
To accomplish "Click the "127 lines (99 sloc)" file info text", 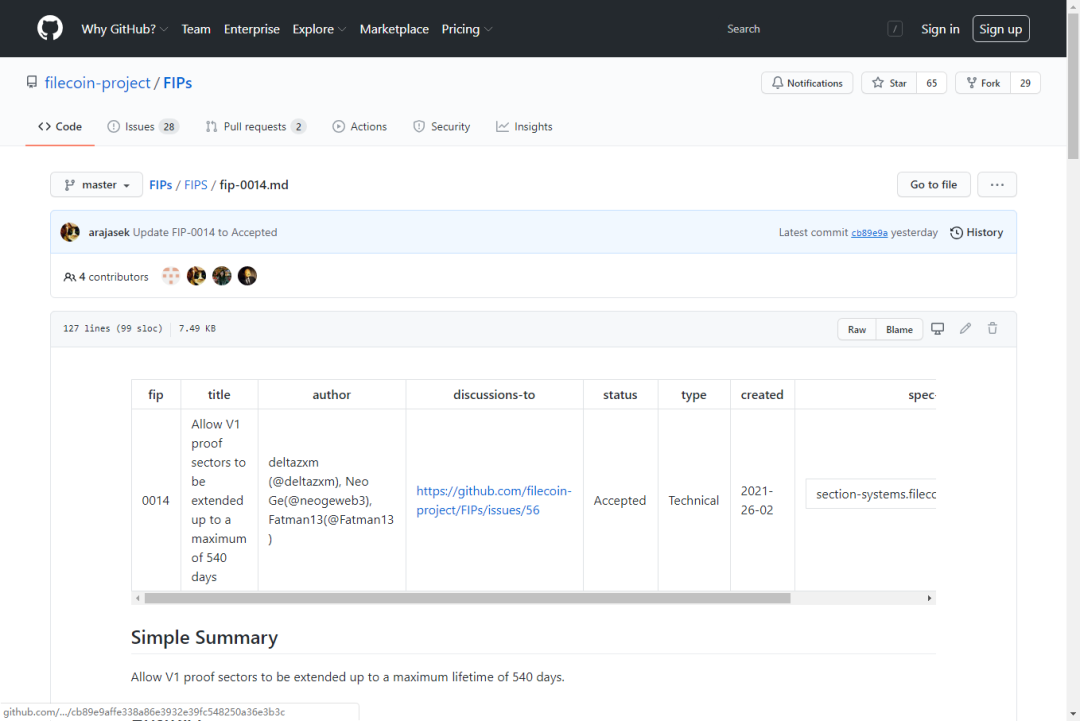I will point(113,328).
